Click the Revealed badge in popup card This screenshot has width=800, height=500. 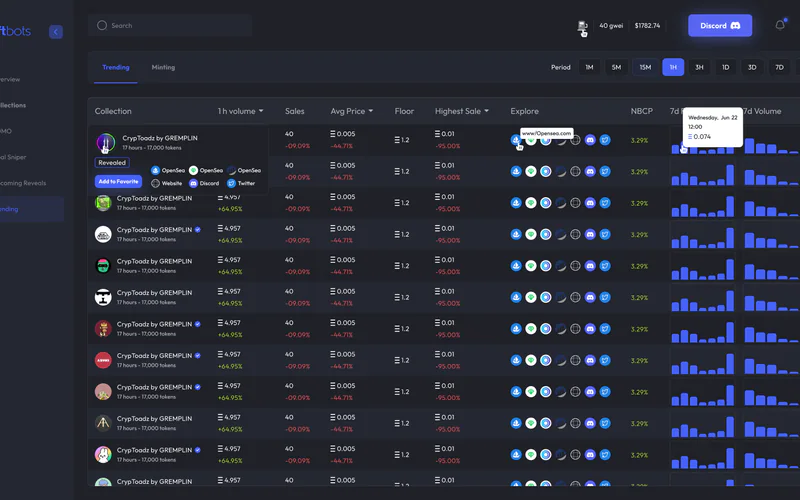112,163
